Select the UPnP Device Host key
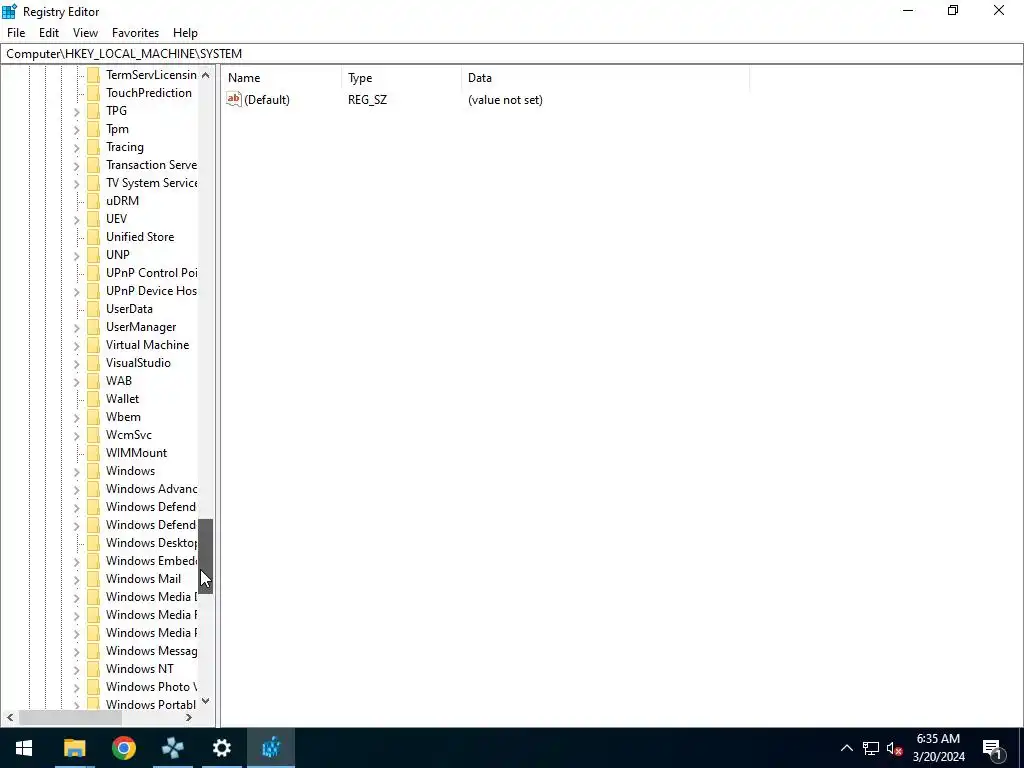Screen dimensions: 1024x768 click(151, 291)
